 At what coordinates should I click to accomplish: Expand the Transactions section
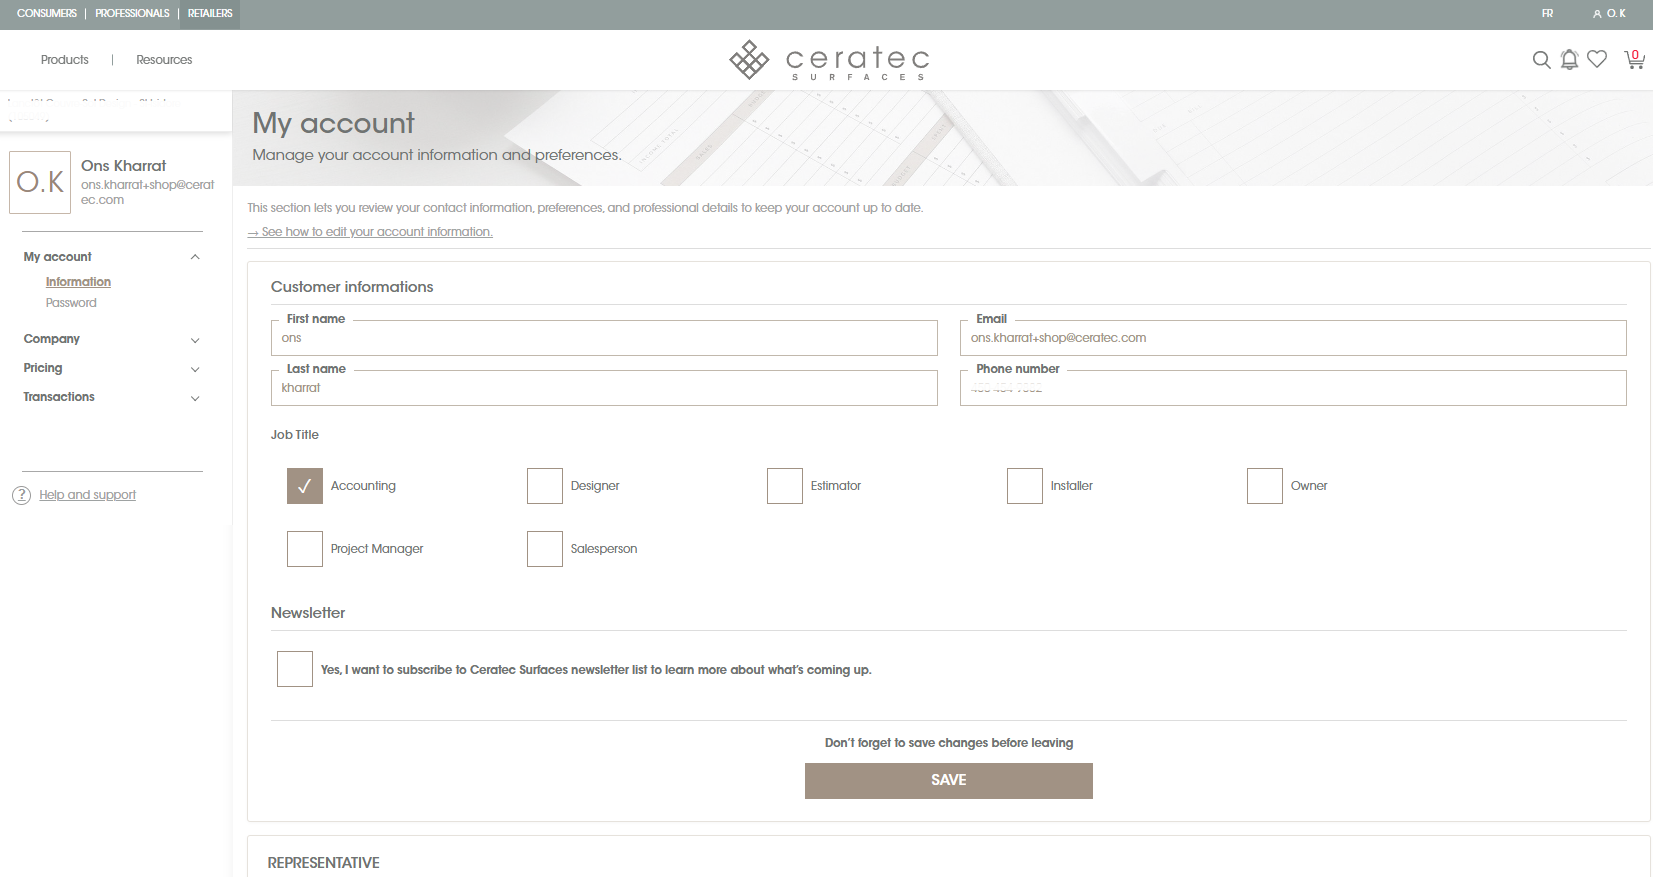(195, 398)
